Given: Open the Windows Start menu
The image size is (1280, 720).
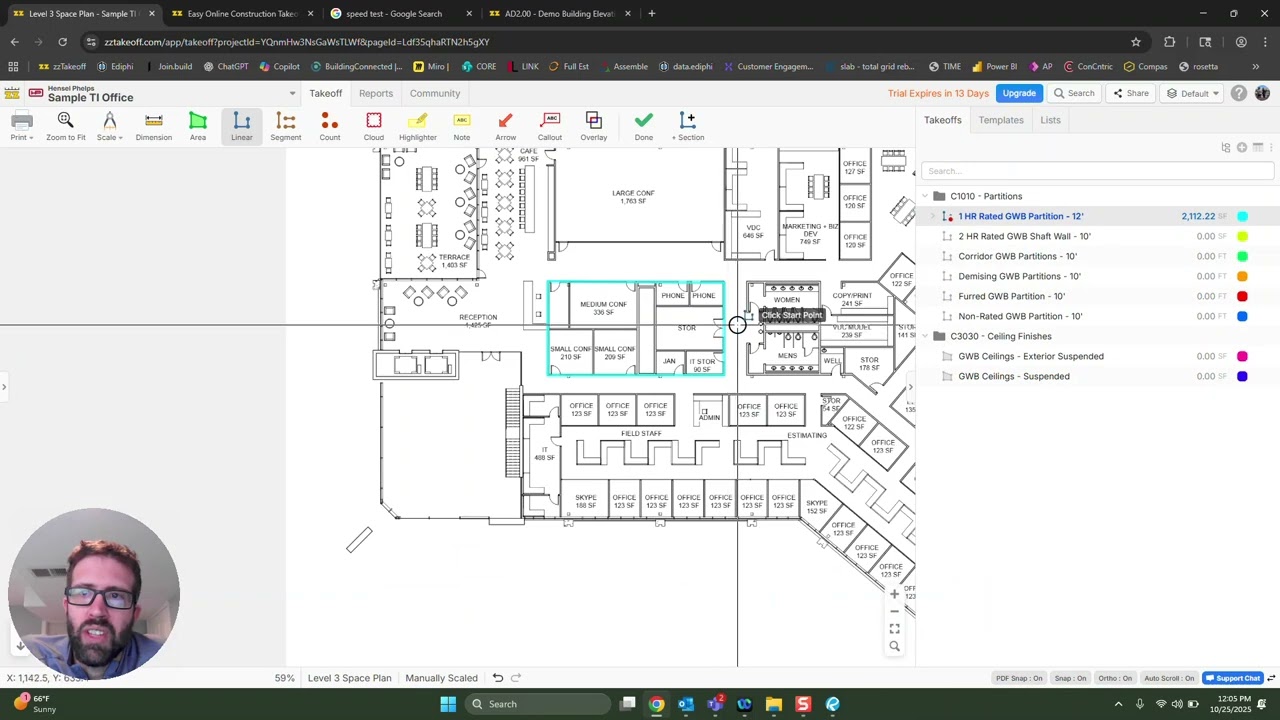Looking at the screenshot, I should point(448,704).
